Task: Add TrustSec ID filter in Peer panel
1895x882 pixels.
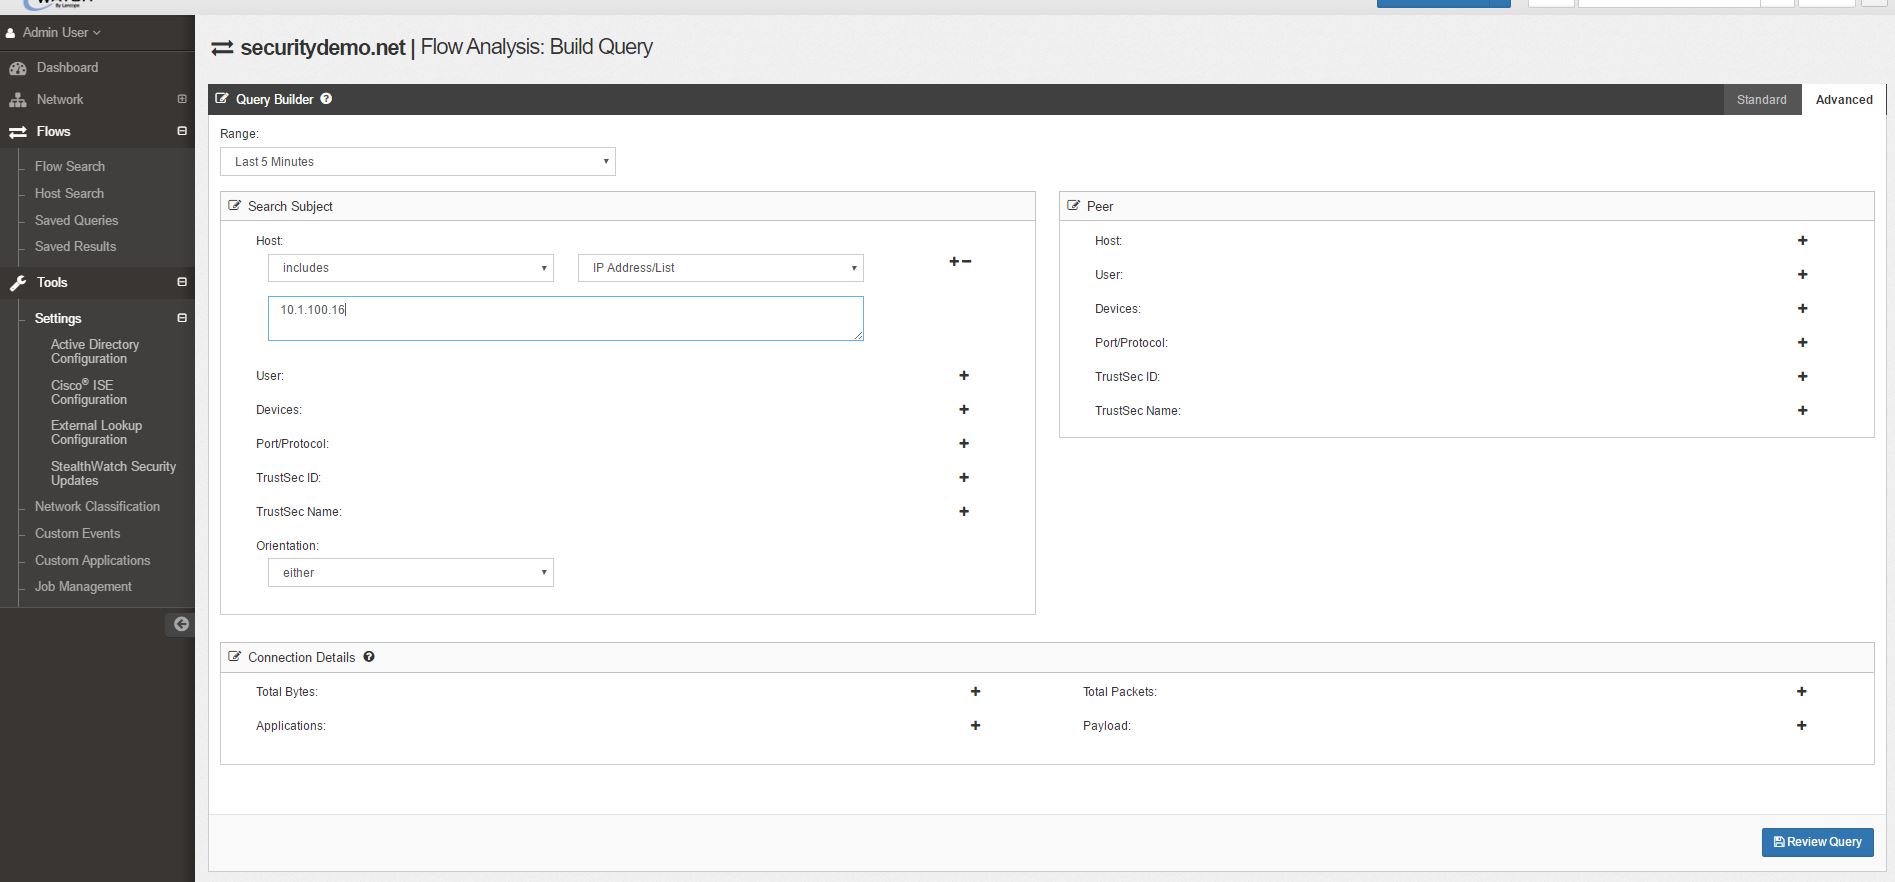Action: [x=1802, y=377]
